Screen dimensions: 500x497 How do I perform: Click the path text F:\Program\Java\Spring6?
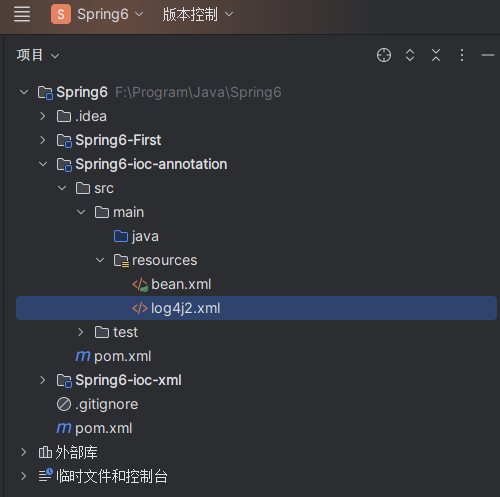[x=198, y=92]
